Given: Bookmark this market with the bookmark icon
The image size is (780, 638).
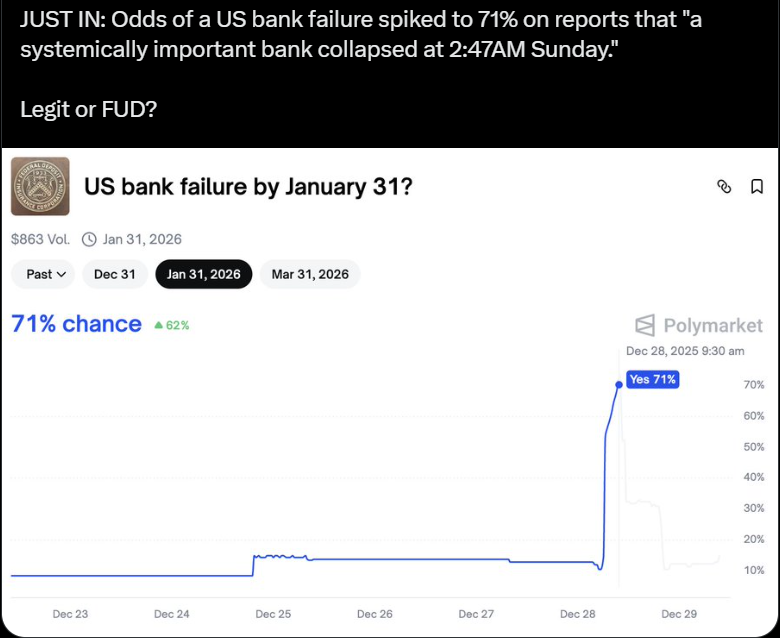Looking at the screenshot, I should [x=757, y=186].
